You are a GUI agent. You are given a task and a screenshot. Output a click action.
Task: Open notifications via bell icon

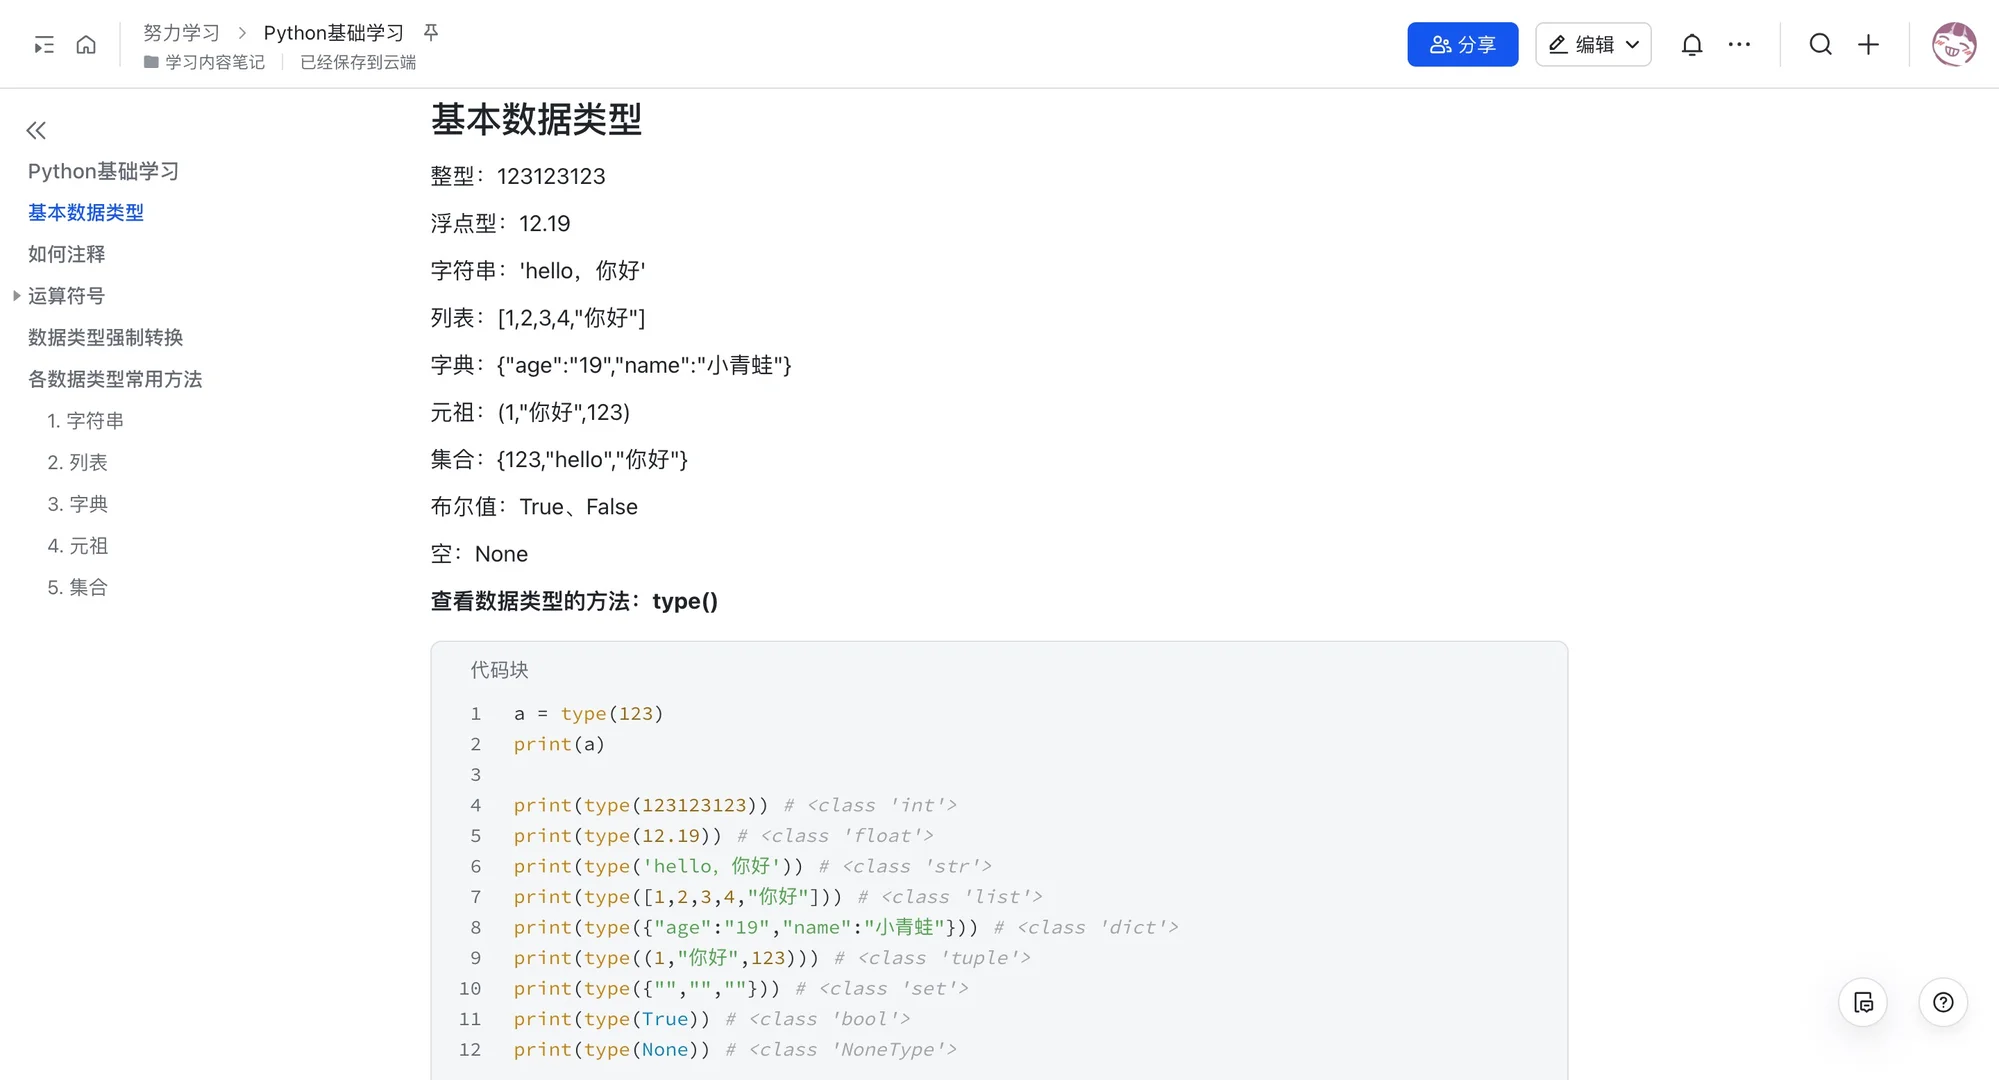click(x=1691, y=44)
